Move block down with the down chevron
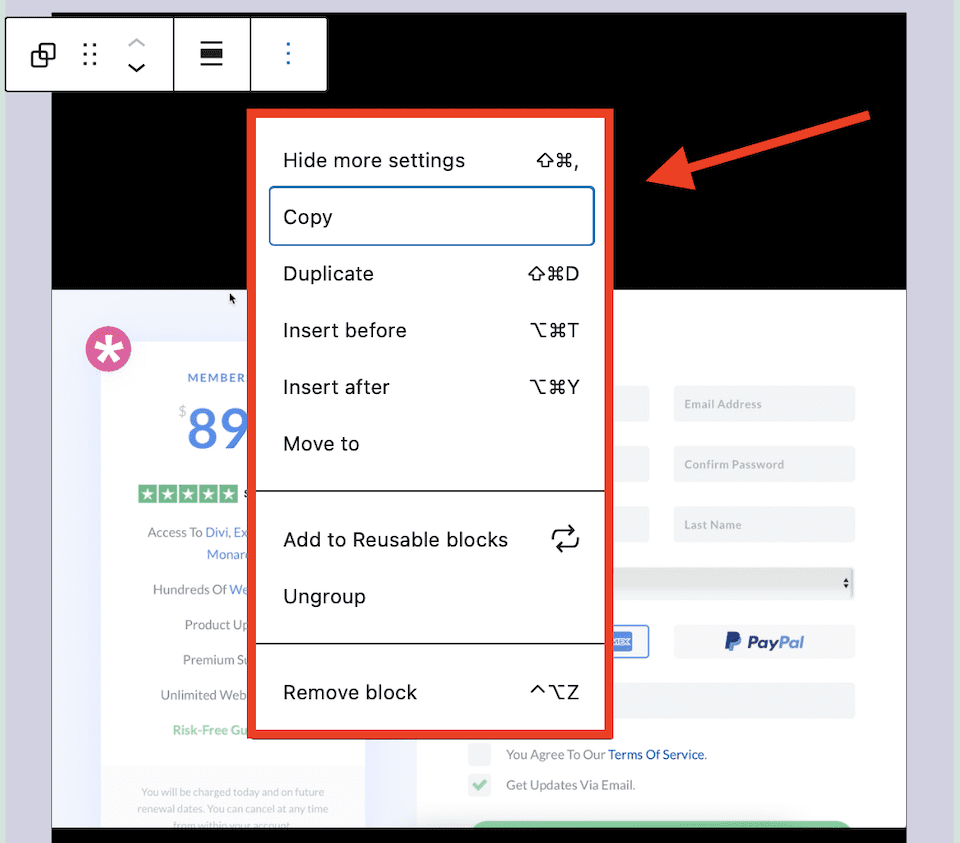This screenshot has height=843, width=960. coord(137,67)
